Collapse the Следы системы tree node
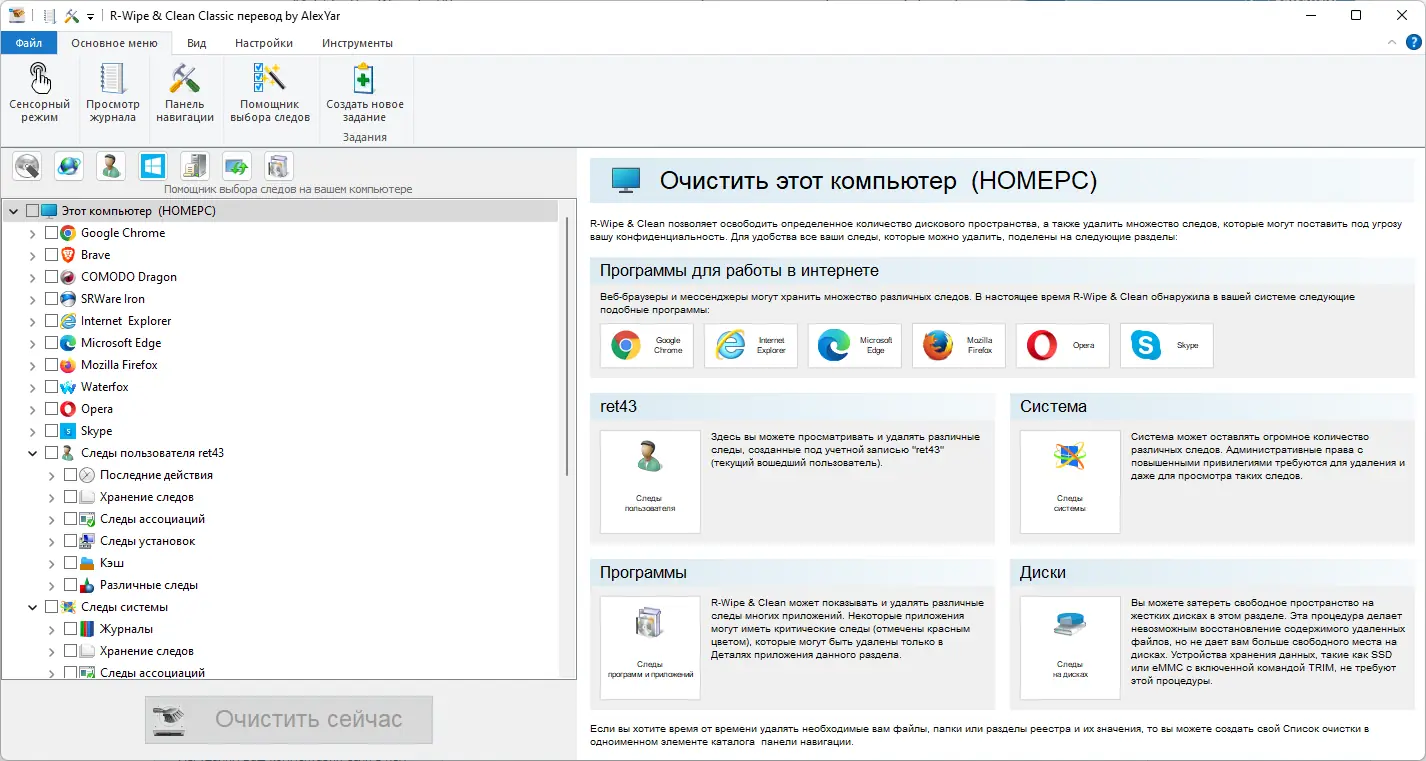The image size is (1426, 761). (32, 607)
